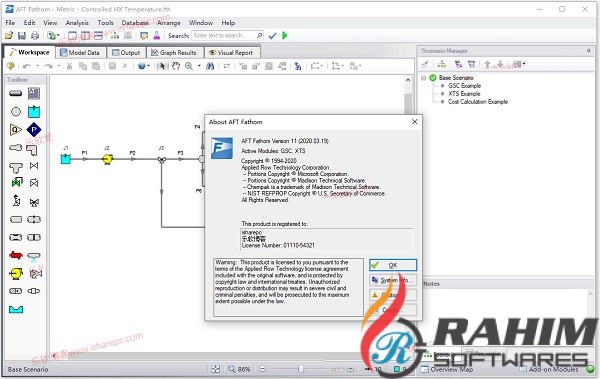Pick the green Control Valve junction icon
This screenshot has width=600, height=379.
pyautogui.click(x=16, y=182)
